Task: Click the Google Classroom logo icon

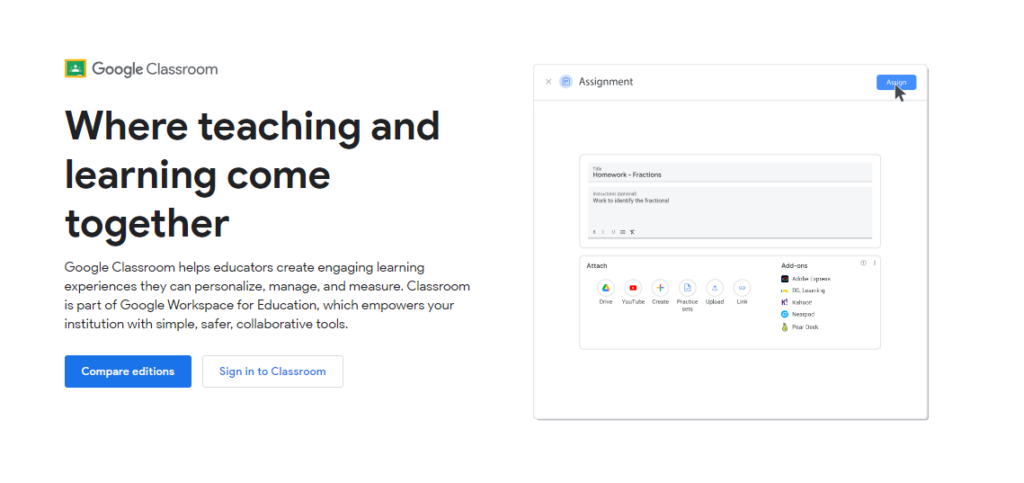Action: pyautogui.click(x=76, y=69)
